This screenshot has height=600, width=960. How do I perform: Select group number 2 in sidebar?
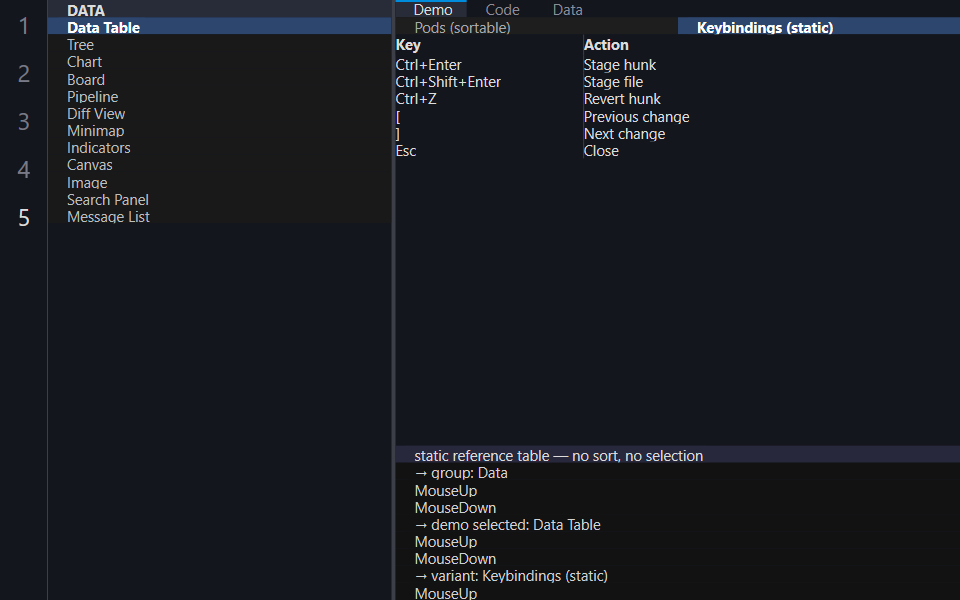pyautogui.click(x=23, y=73)
